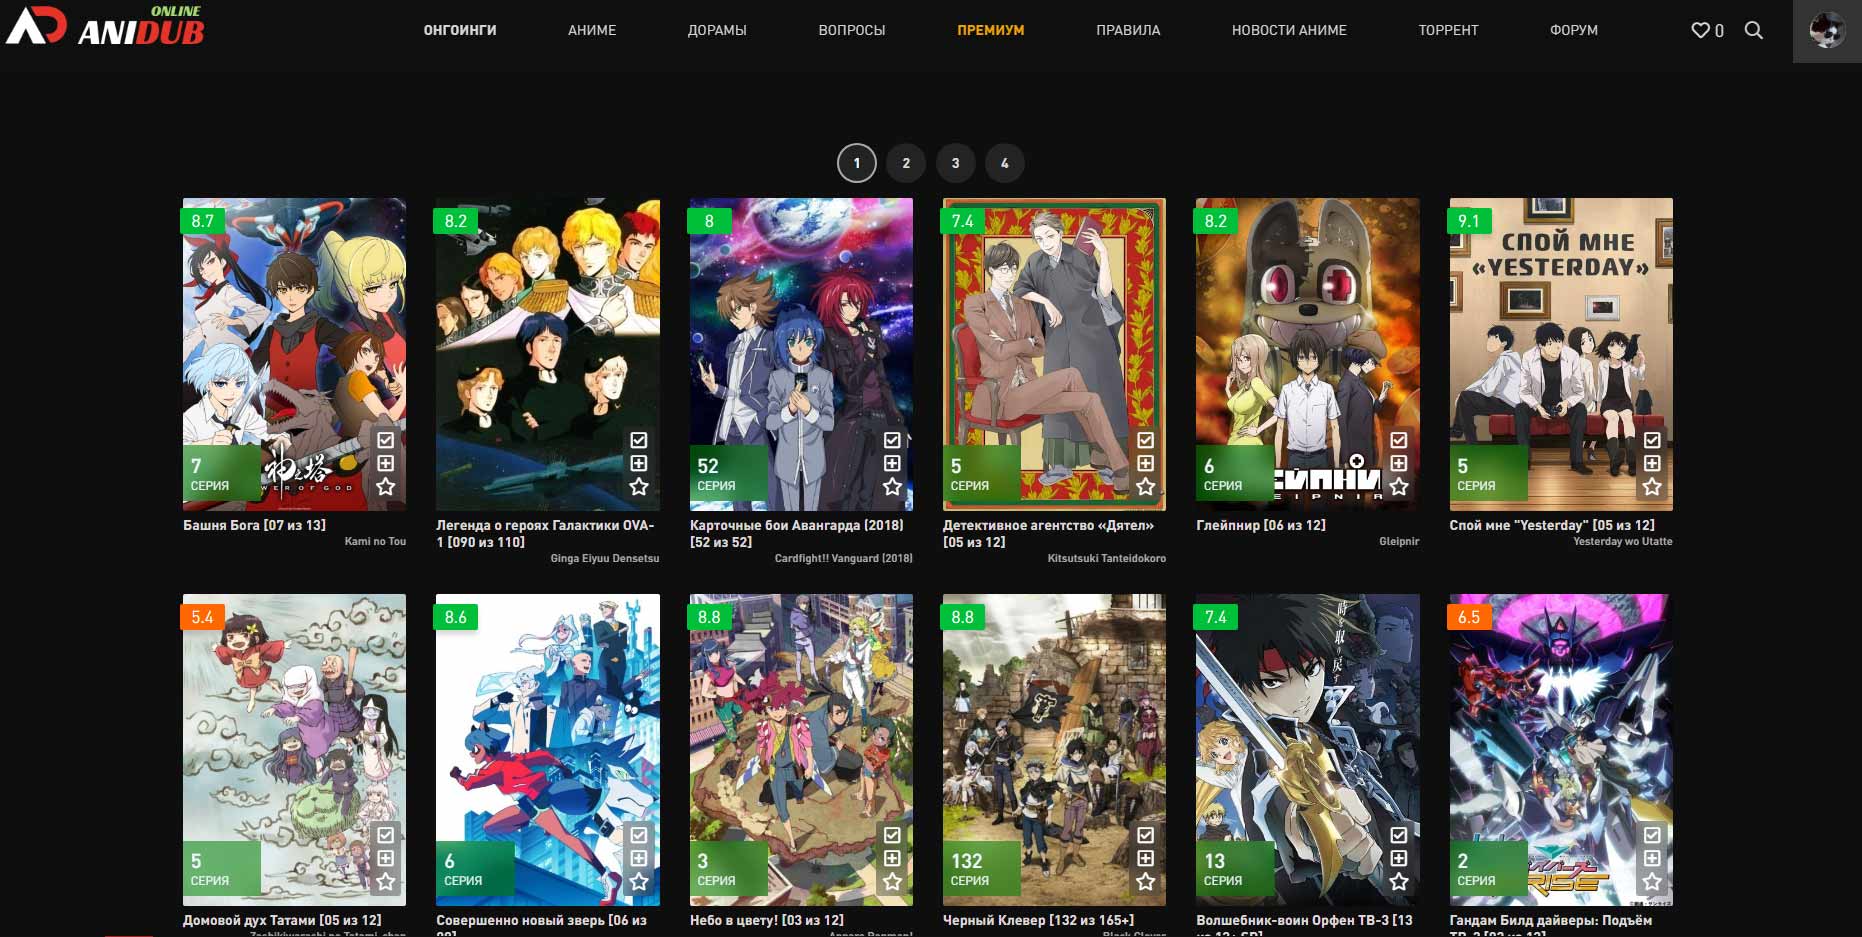Open the Совершенно новый зверь poster image
1862x937 pixels.
[548, 750]
